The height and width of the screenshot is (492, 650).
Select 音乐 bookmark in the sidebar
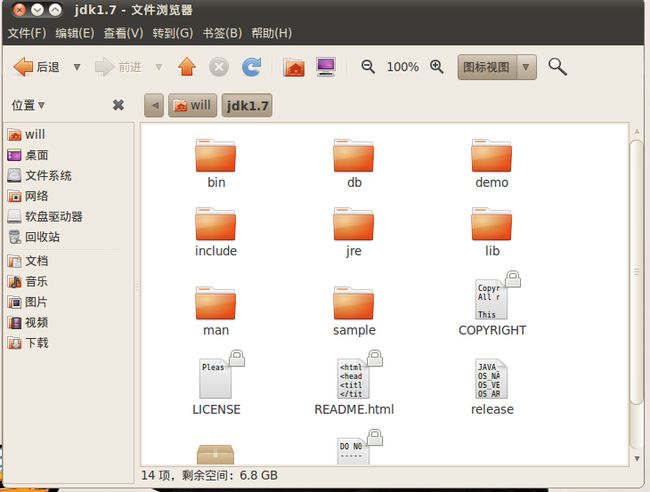point(28,281)
